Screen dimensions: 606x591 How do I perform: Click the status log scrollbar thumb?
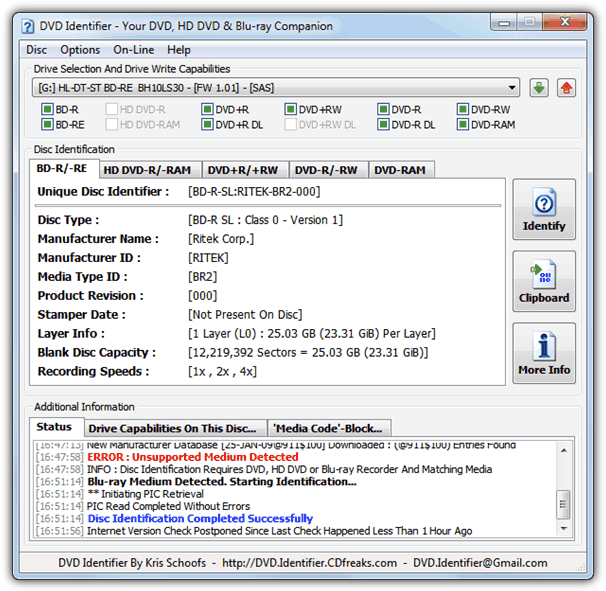563,504
